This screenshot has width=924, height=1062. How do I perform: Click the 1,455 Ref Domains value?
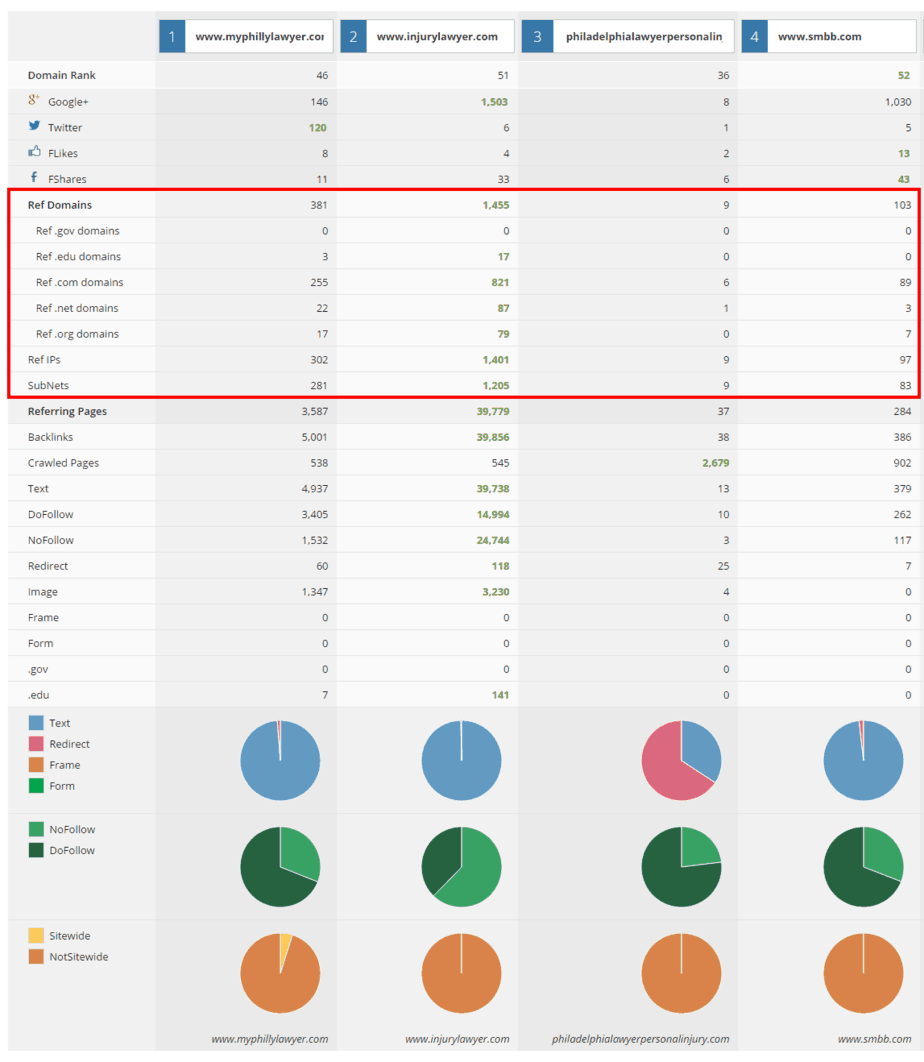pos(495,205)
